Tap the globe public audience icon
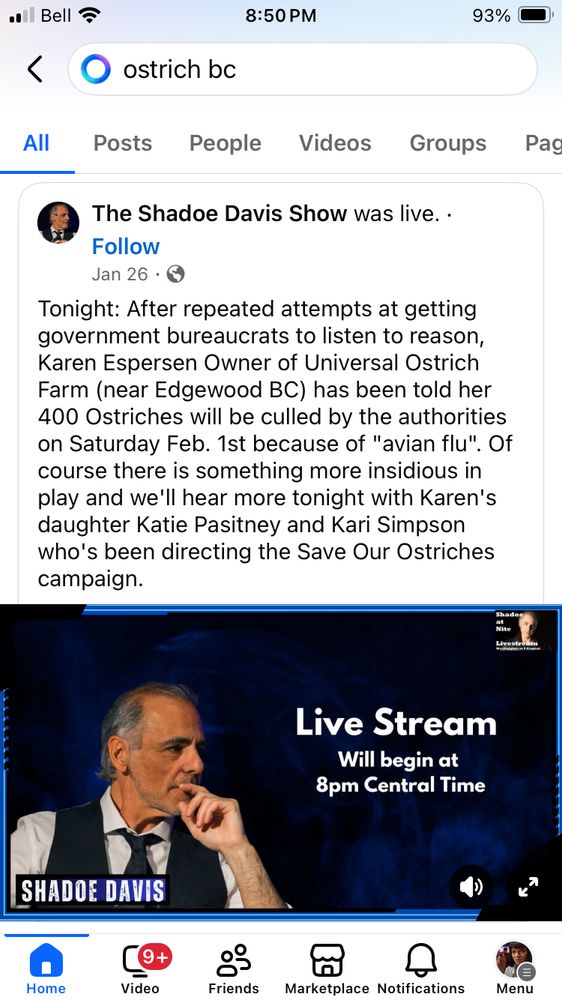 coord(175,274)
